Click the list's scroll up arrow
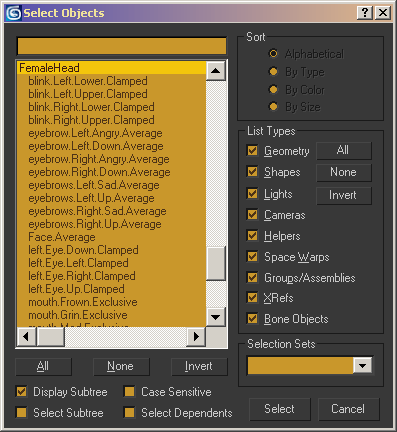The image size is (397, 432). 216,71
